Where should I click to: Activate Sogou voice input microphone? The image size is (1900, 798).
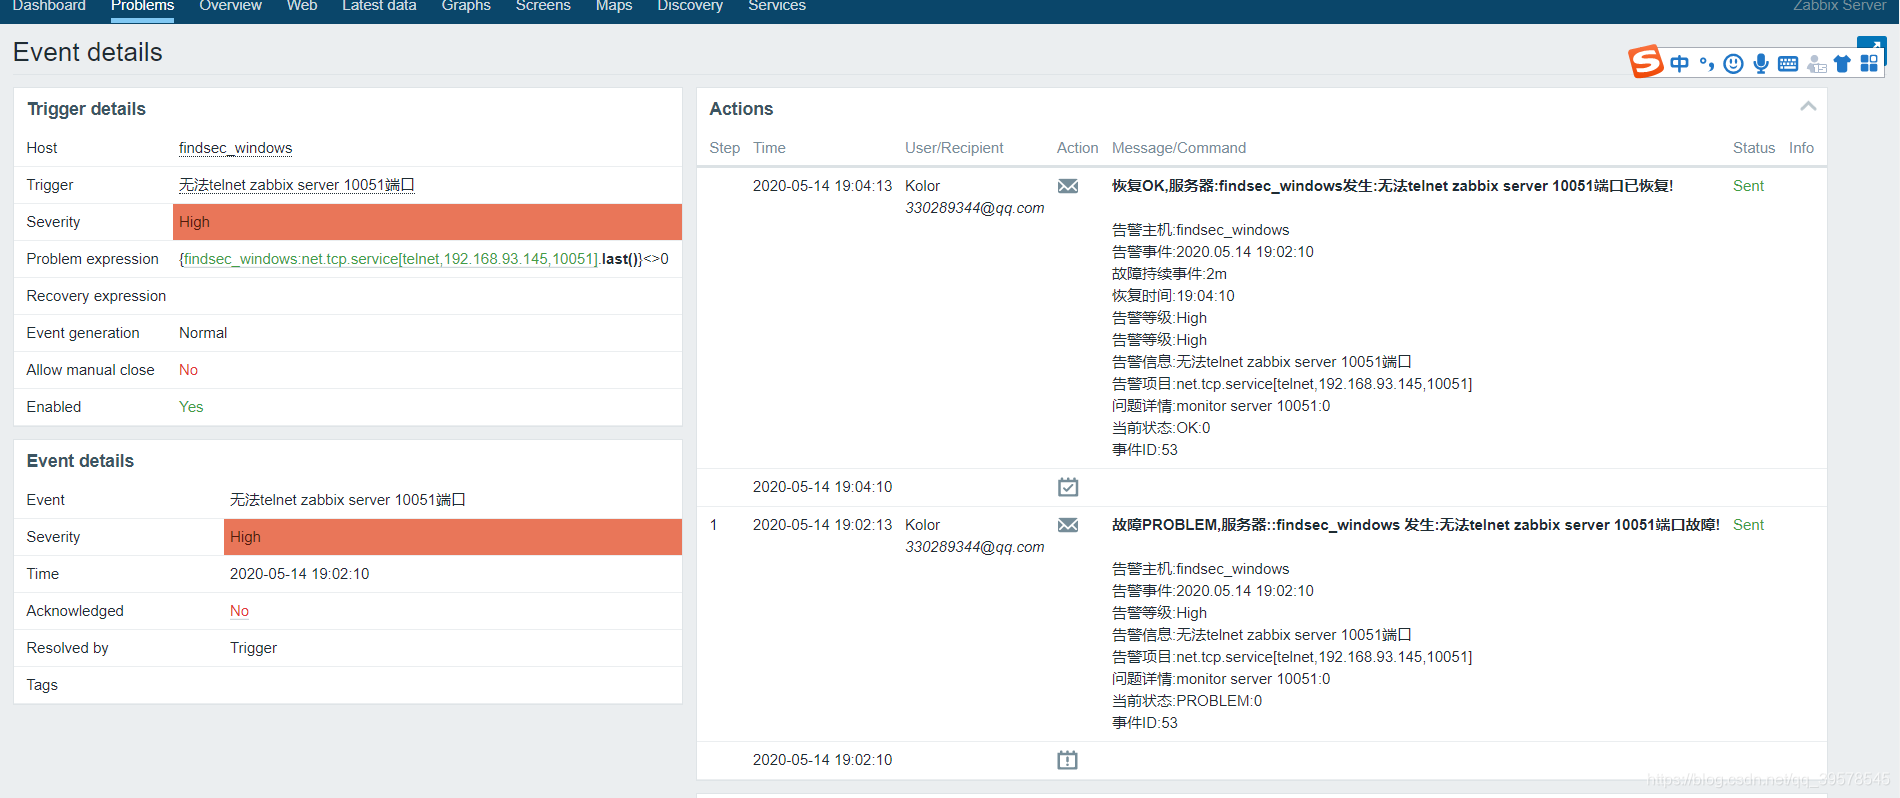(x=1761, y=64)
